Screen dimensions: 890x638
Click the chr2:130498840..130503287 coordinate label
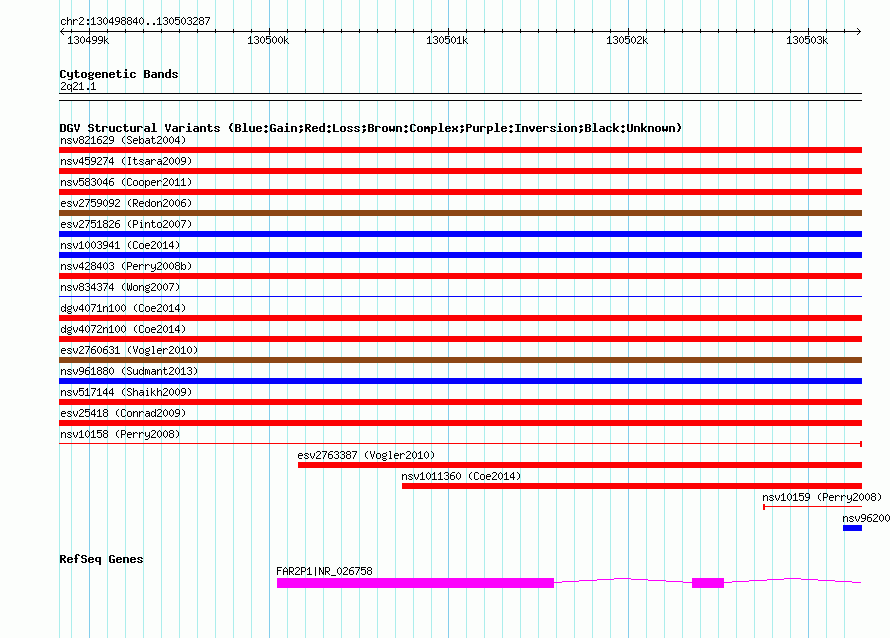(x=135, y=21)
